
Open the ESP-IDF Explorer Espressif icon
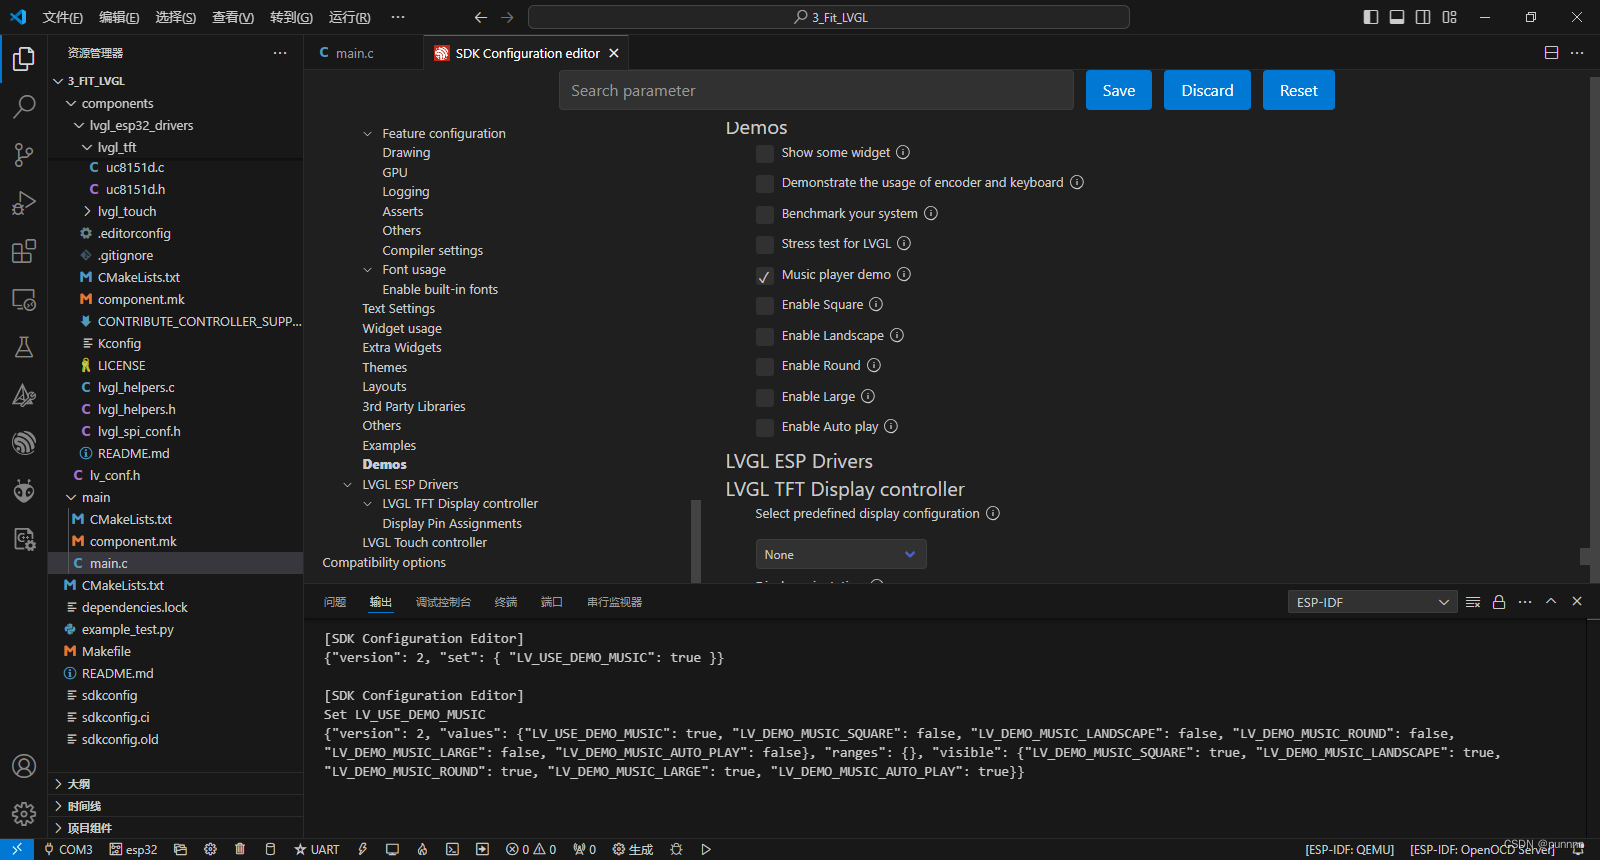point(24,443)
